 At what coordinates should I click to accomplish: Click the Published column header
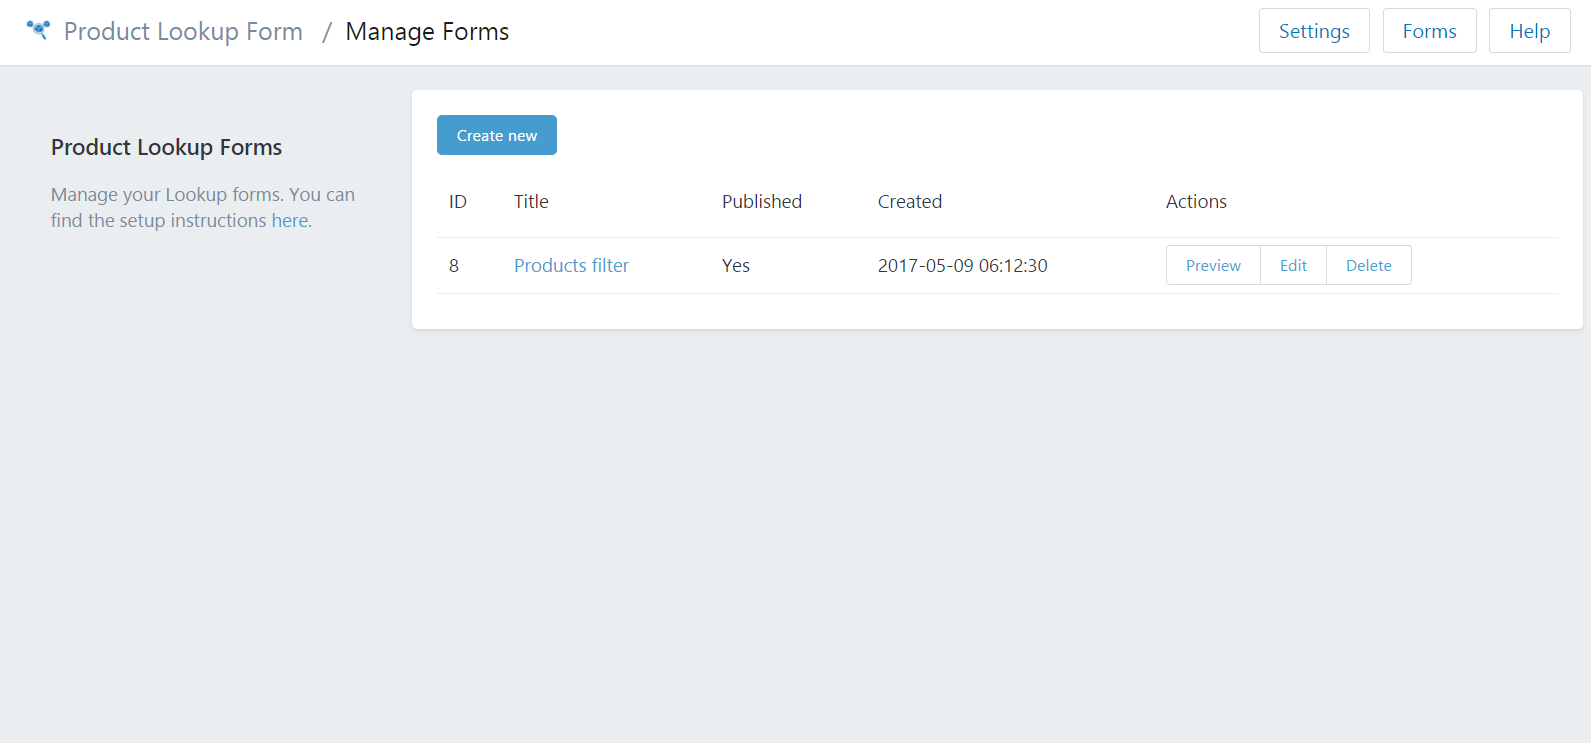(x=762, y=201)
